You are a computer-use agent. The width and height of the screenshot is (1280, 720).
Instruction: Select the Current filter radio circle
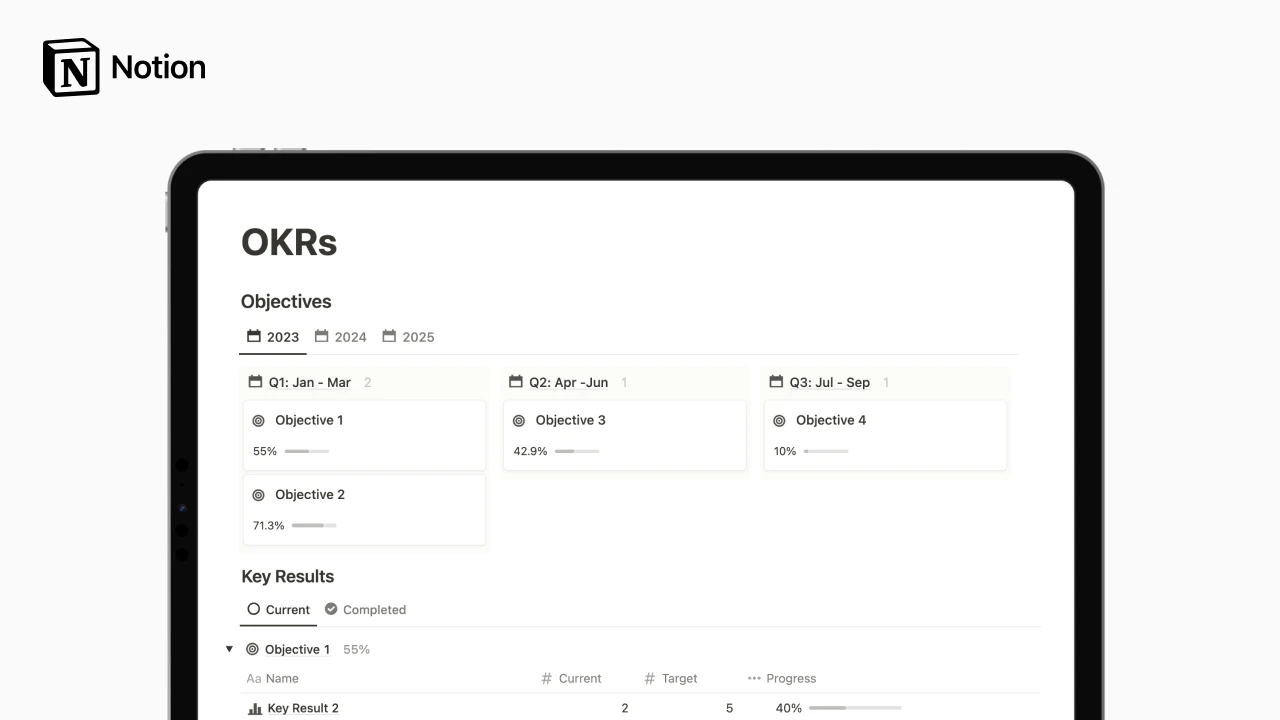[x=253, y=609]
